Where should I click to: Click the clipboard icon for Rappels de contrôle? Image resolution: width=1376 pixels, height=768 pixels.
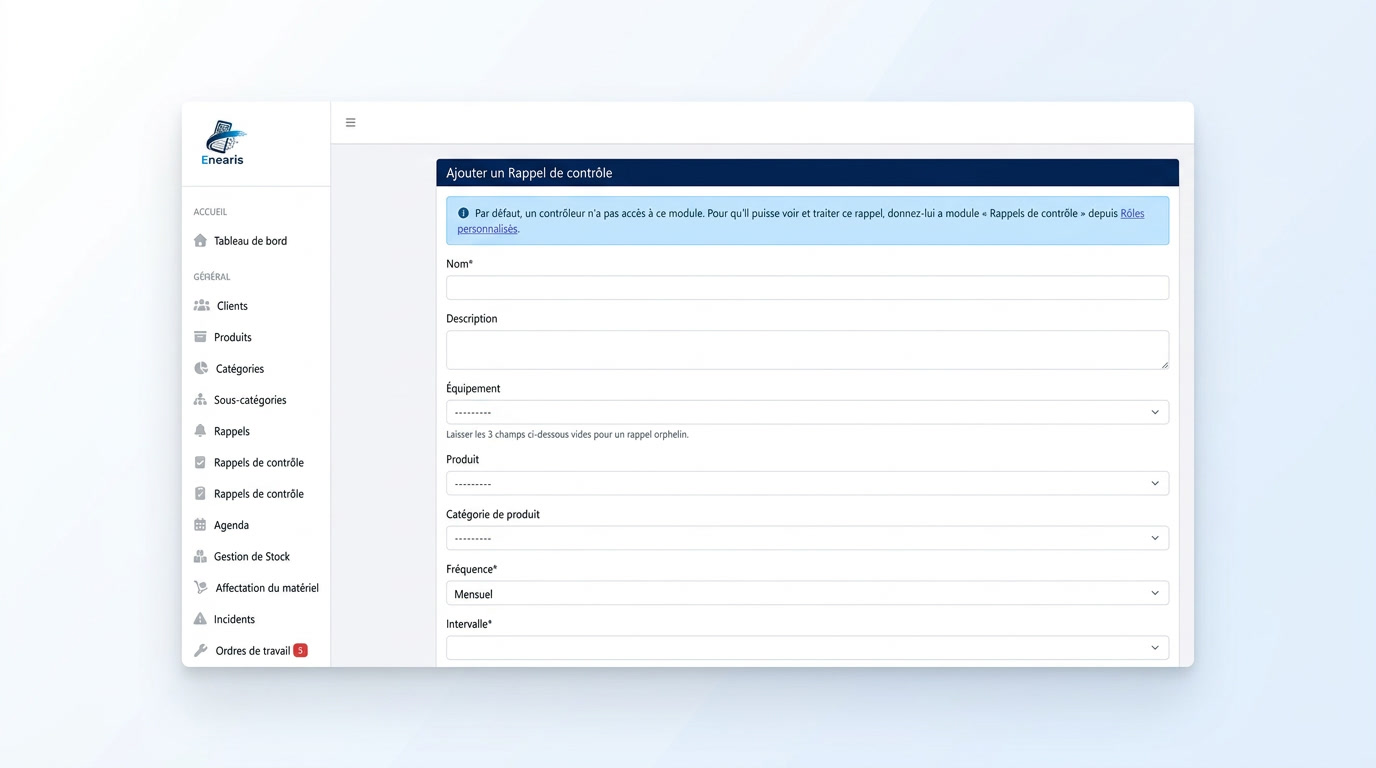[200, 494]
